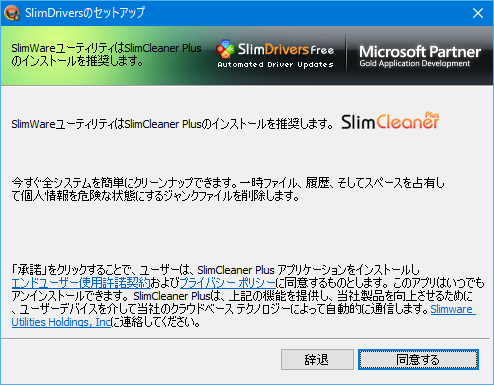Click the banner text recommending SlimCleaner Plus
494x385 pixels.
106,55
